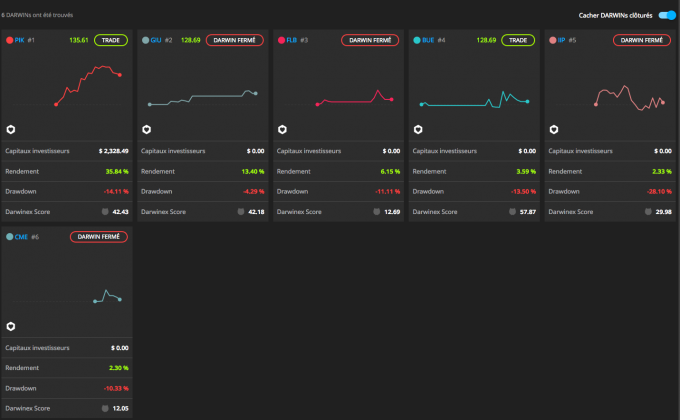Viewport: 680px width, 420px height.
Task: Click IIP drawdown value -28.10 %
Action: (x=659, y=191)
